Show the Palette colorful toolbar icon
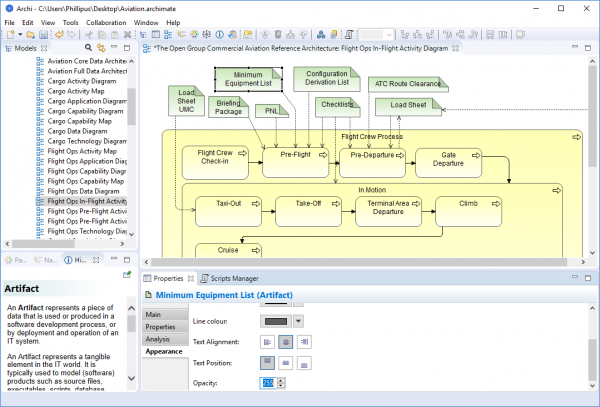The height and width of the screenshot is (407, 600). 194,35
